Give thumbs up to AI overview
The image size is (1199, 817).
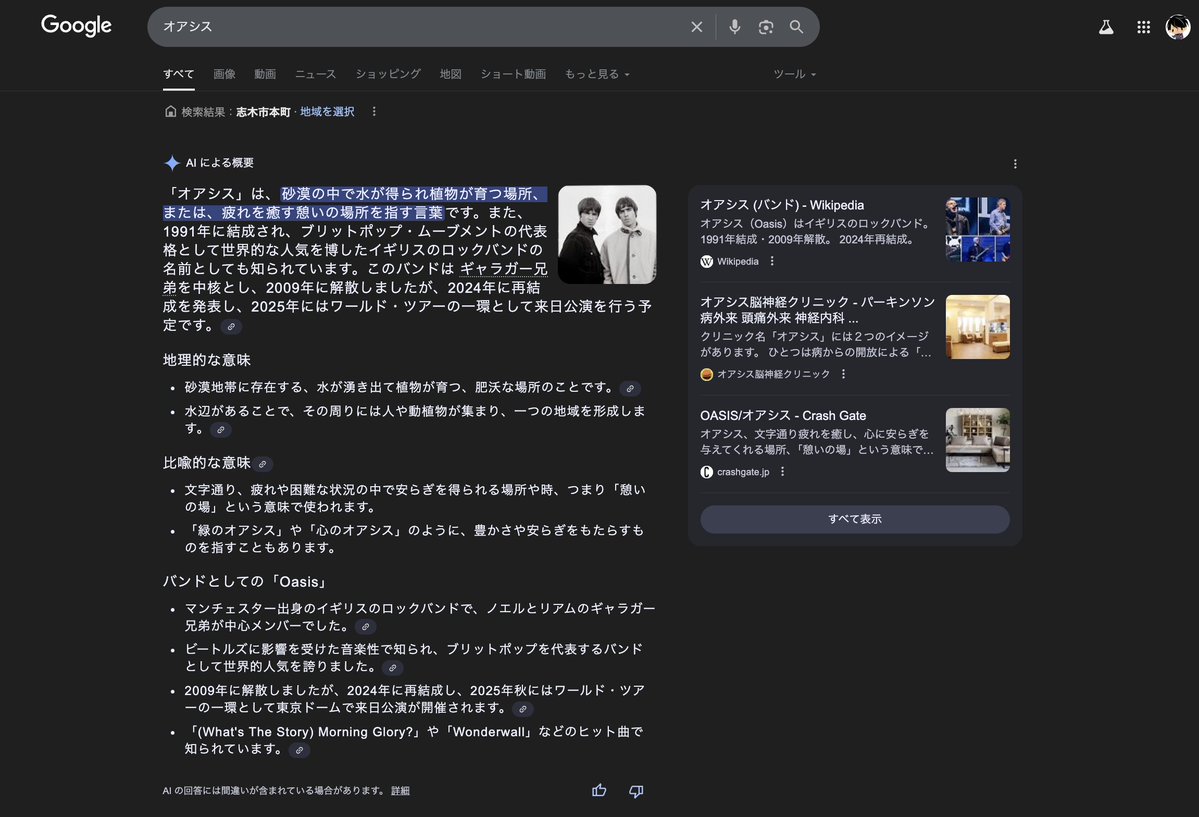599,791
